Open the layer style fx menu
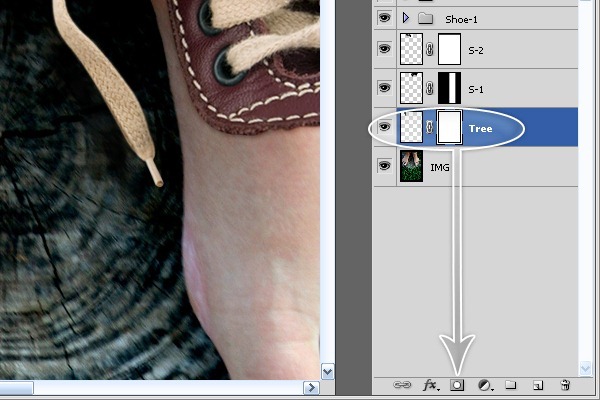600x400 pixels. tap(432, 384)
